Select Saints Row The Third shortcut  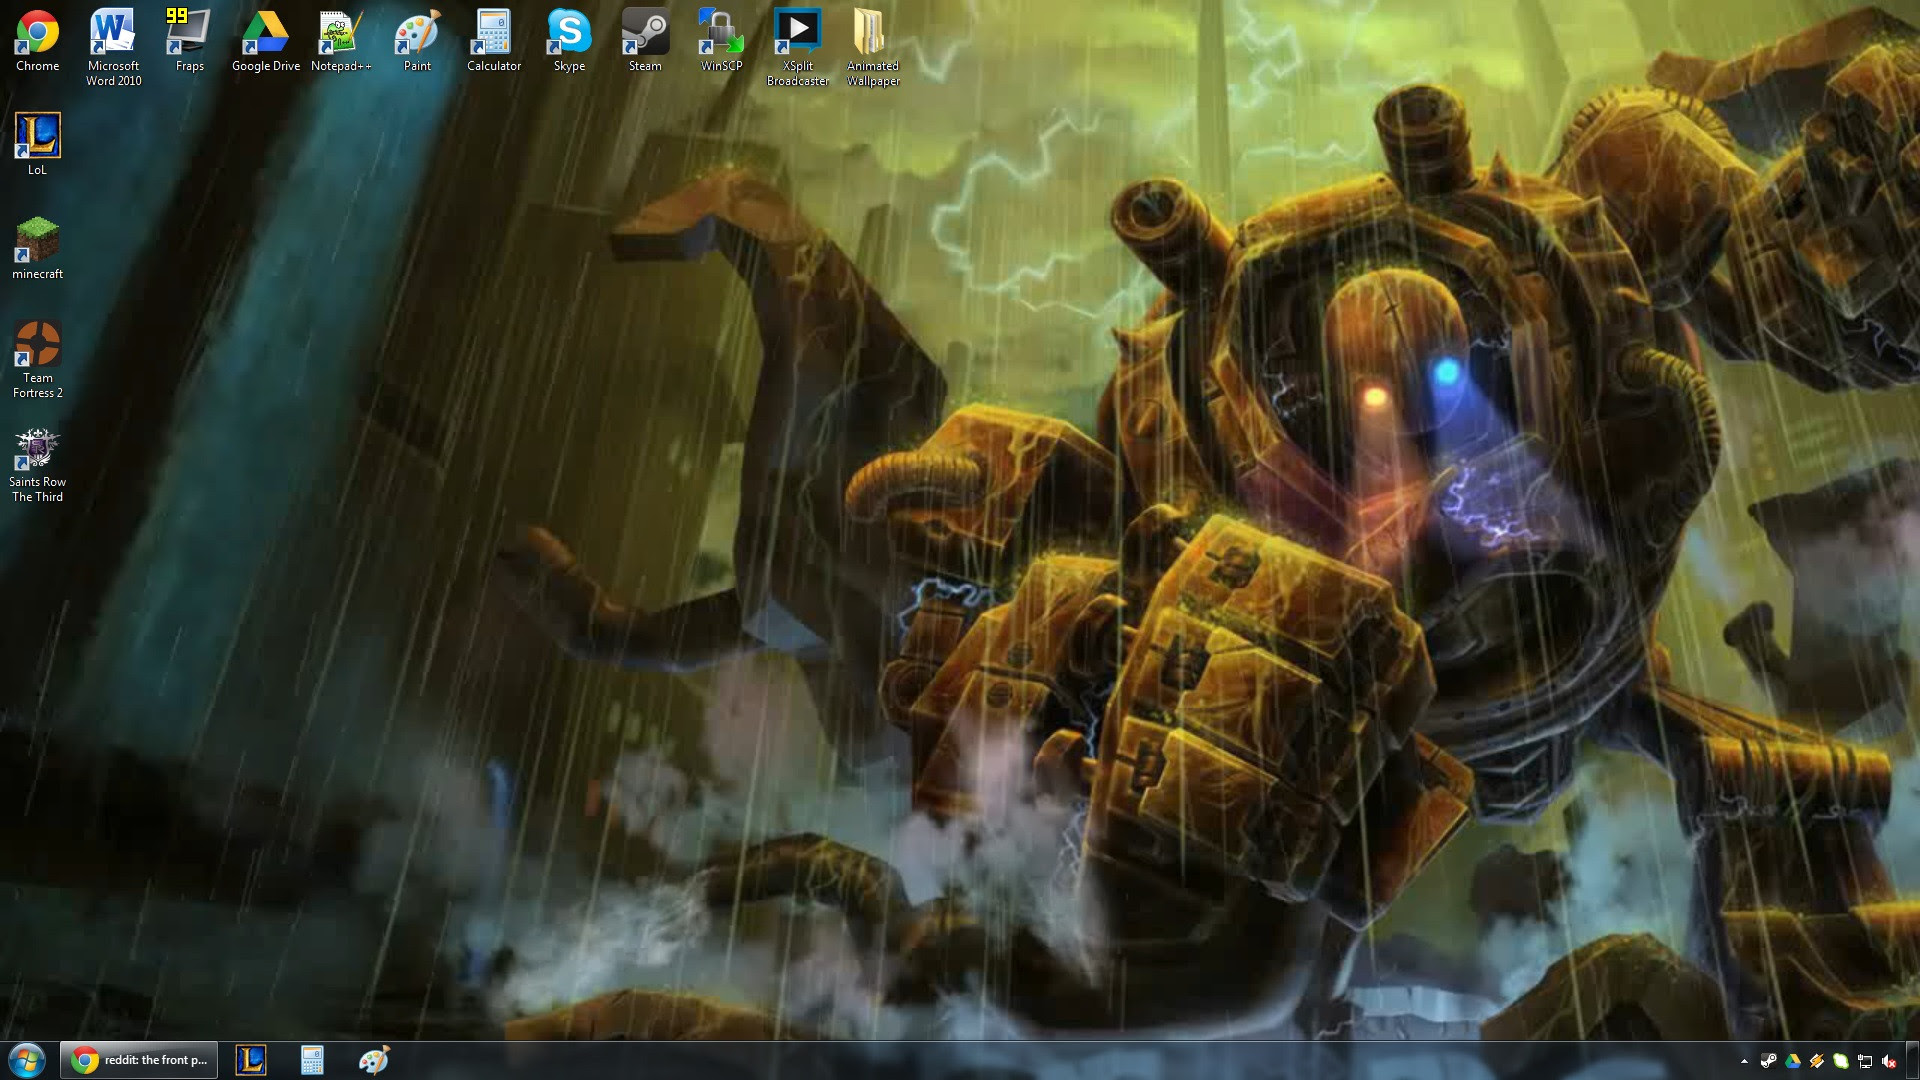[x=37, y=465]
